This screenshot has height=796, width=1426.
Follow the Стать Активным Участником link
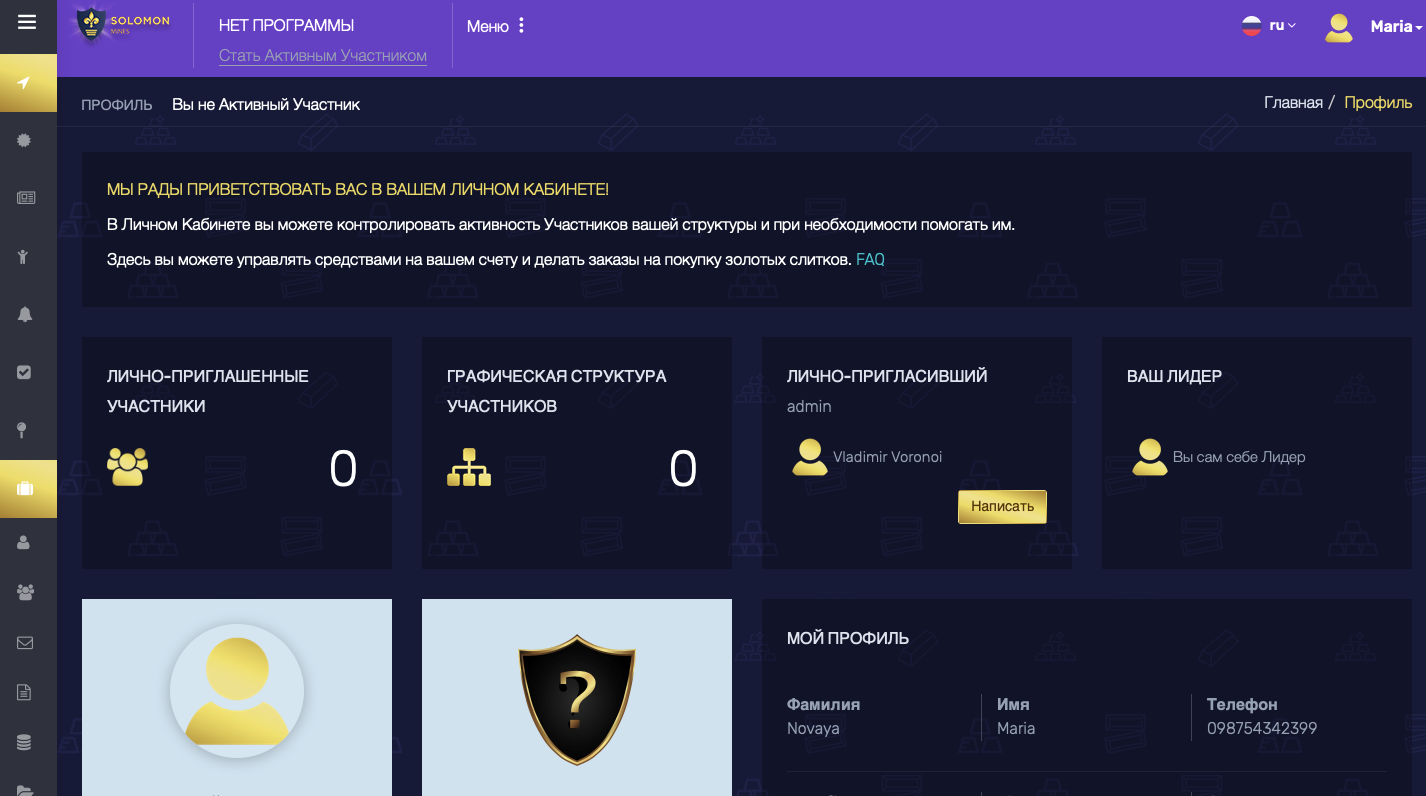tap(322, 56)
